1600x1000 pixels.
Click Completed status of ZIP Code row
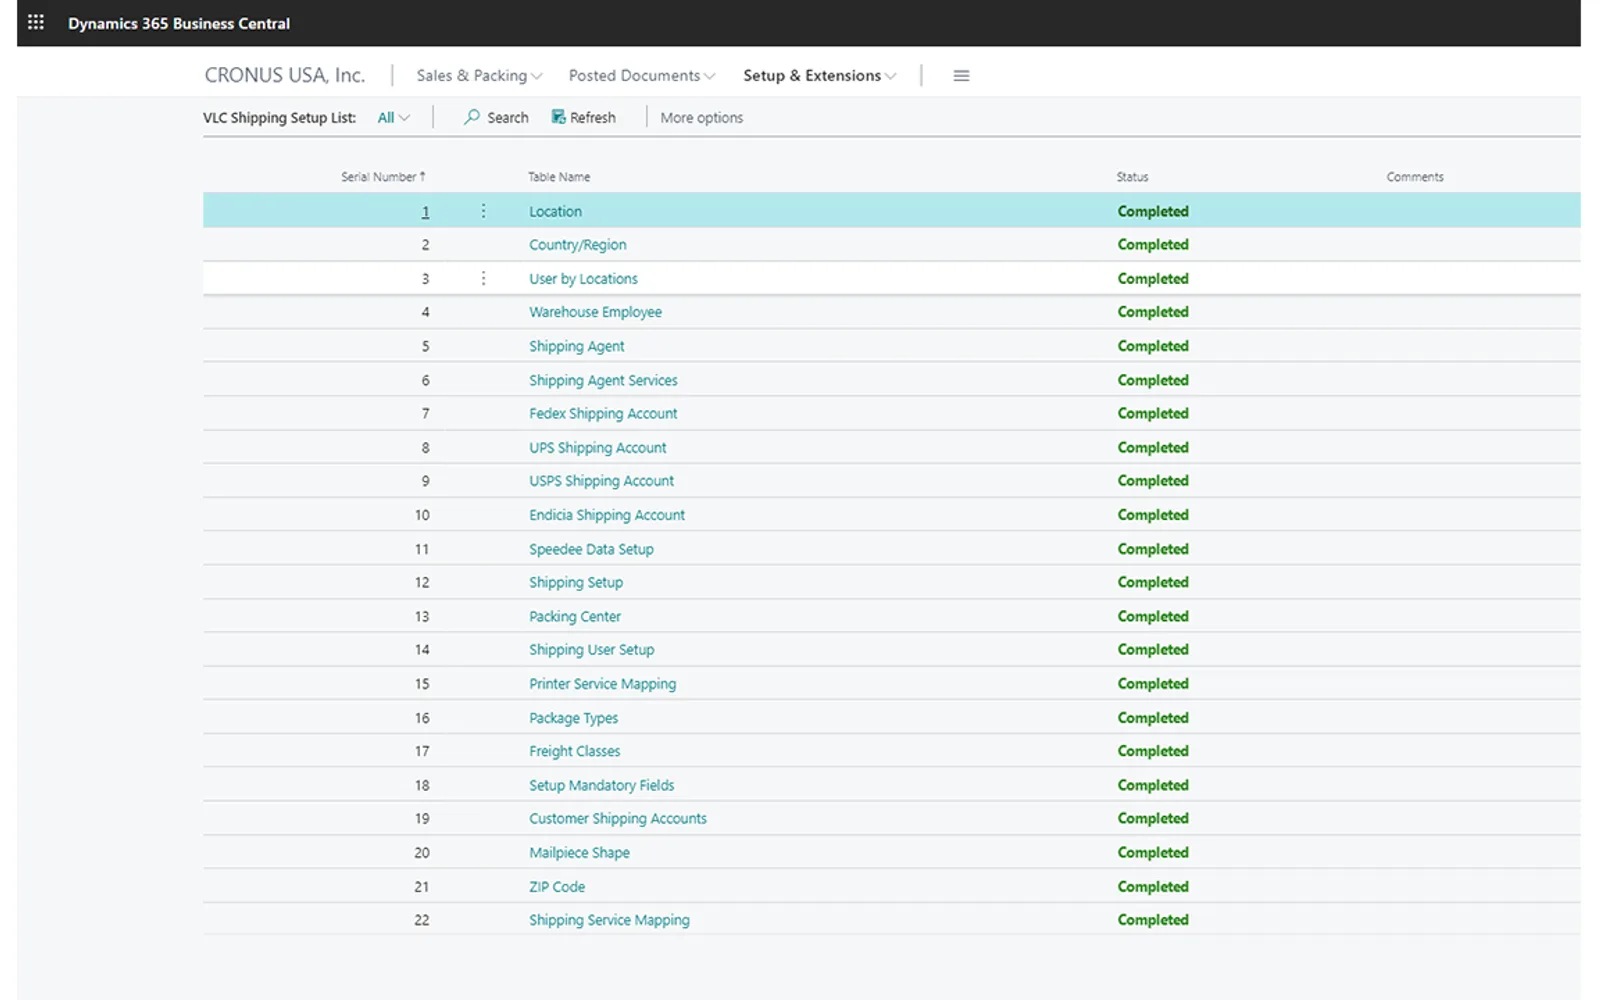[1153, 887]
